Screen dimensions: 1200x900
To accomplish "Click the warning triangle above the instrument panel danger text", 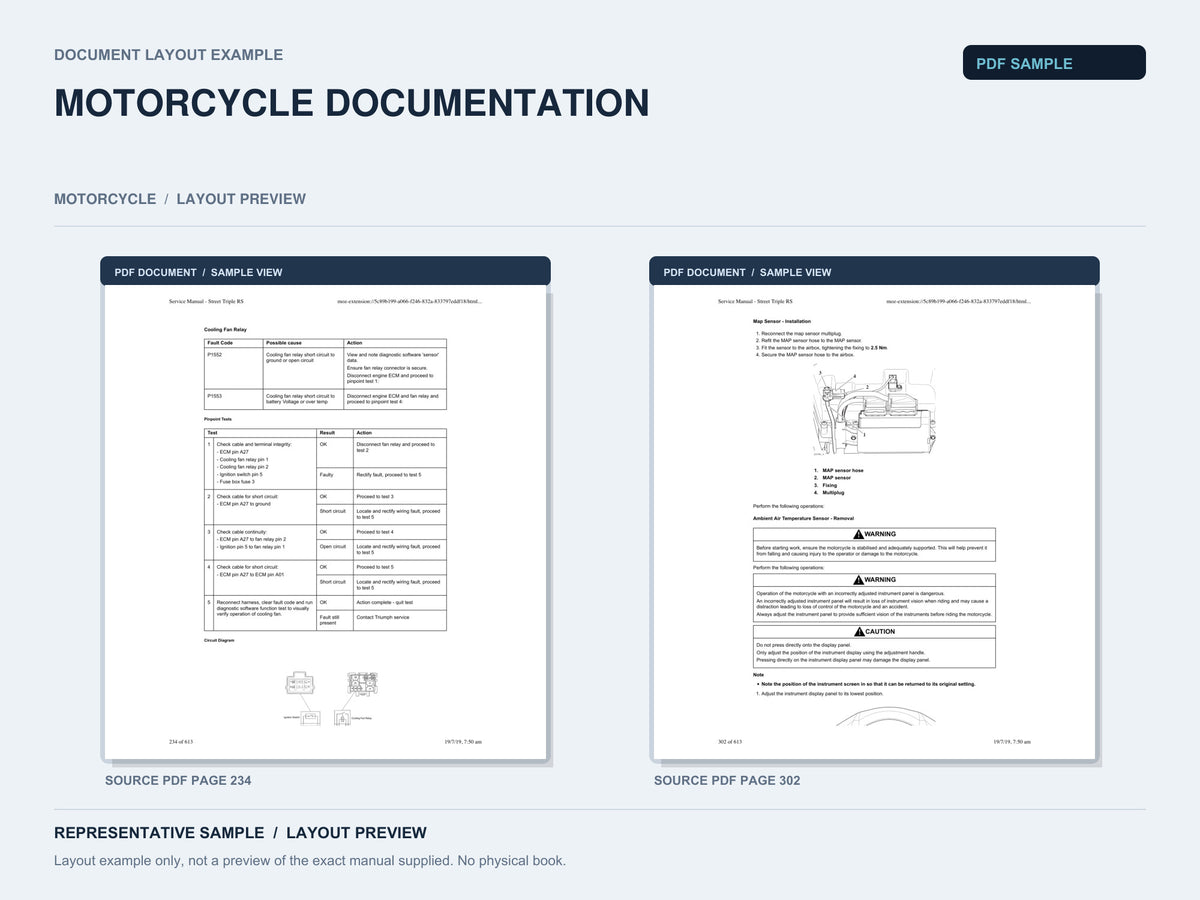I will [x=859, y=580].
